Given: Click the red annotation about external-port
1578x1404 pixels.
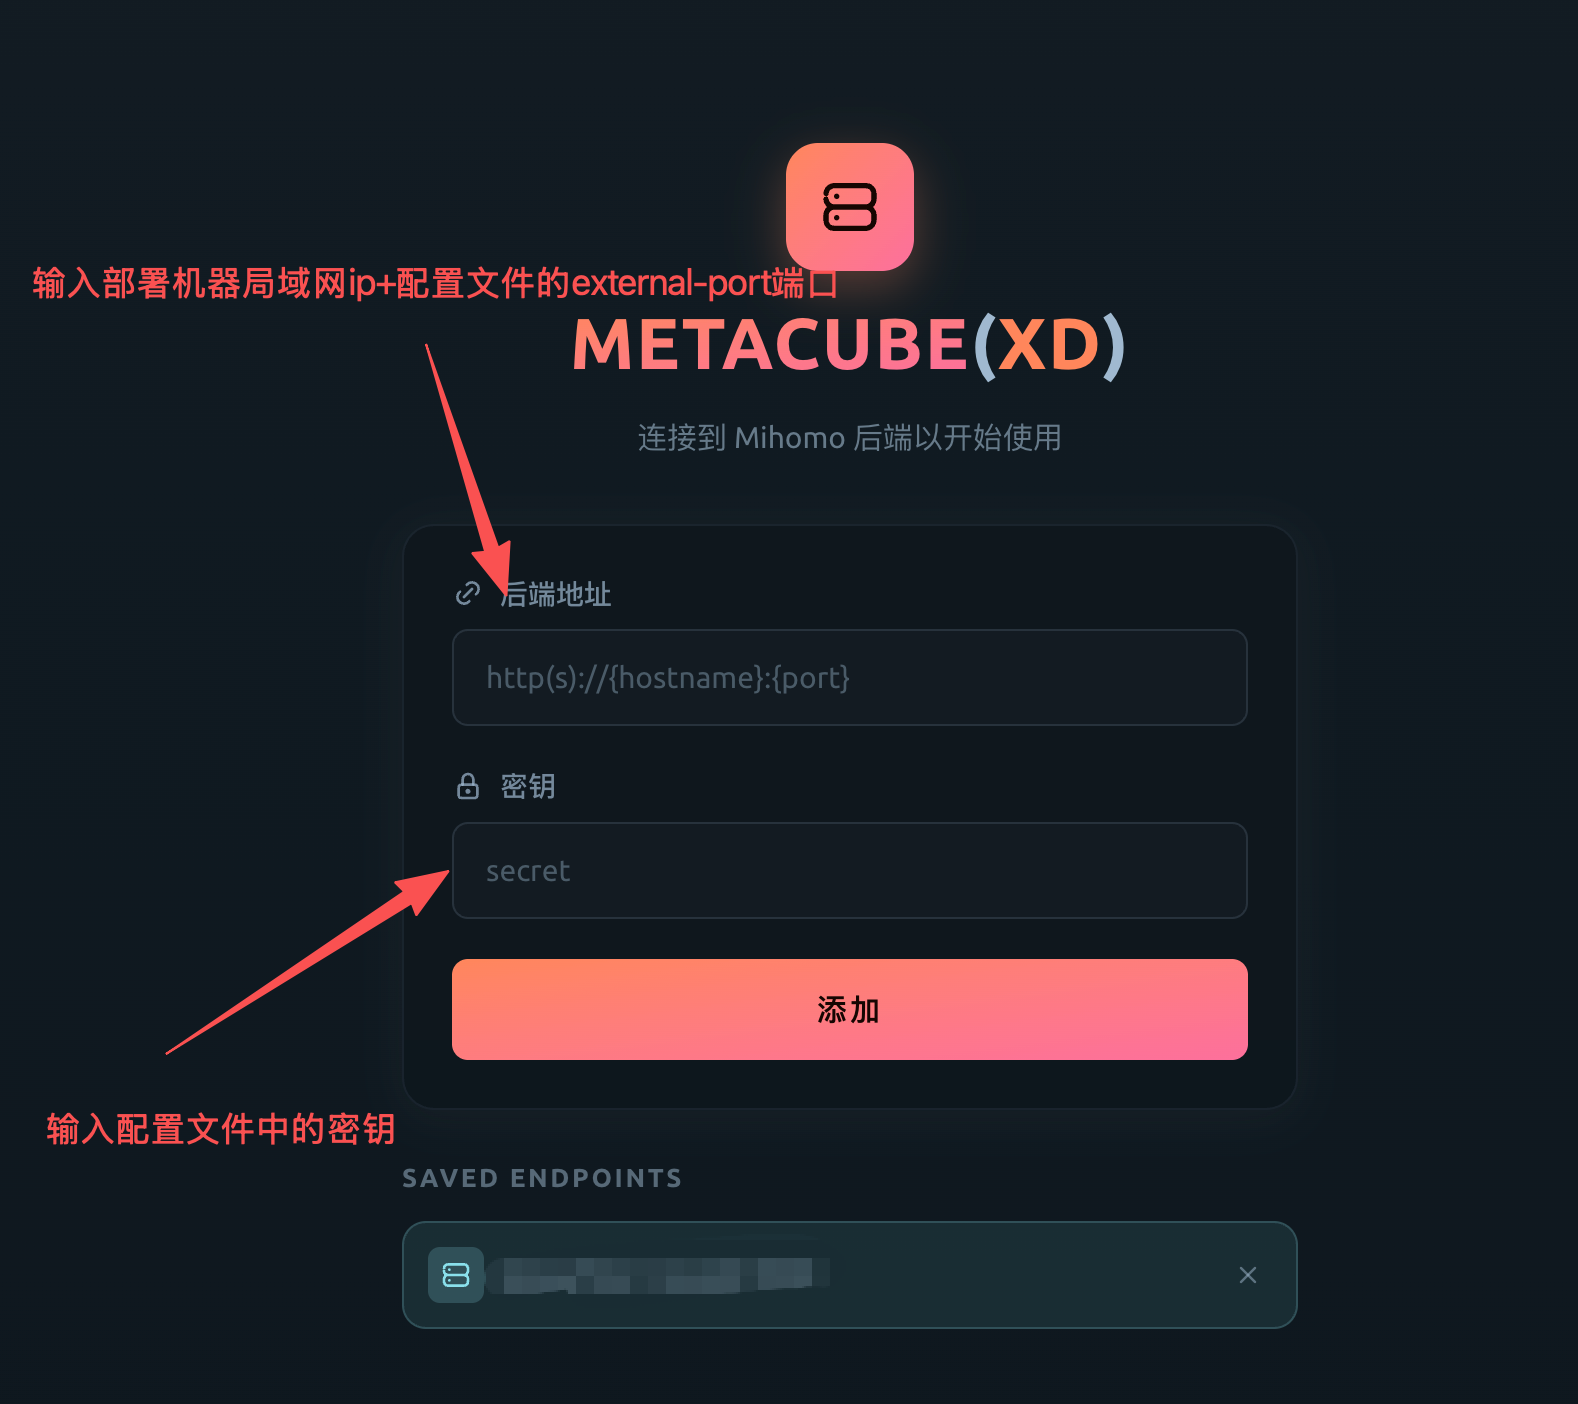Looking at the screenshot, I should [435, 283].
